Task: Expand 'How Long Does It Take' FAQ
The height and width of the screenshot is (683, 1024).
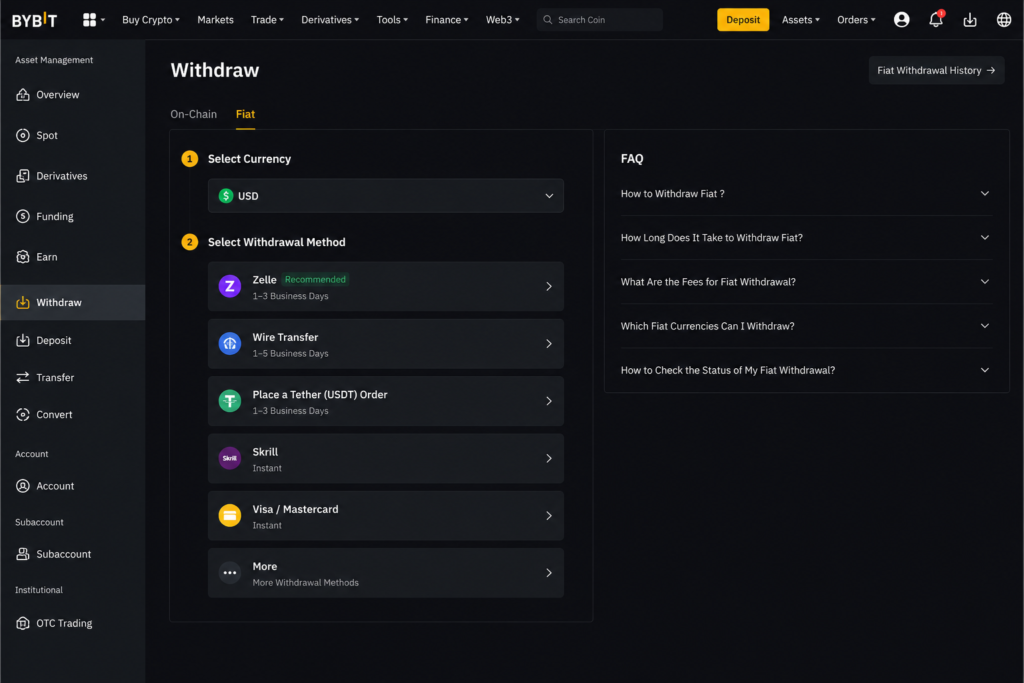Action: pyautogui.click(x=806, y=238)
